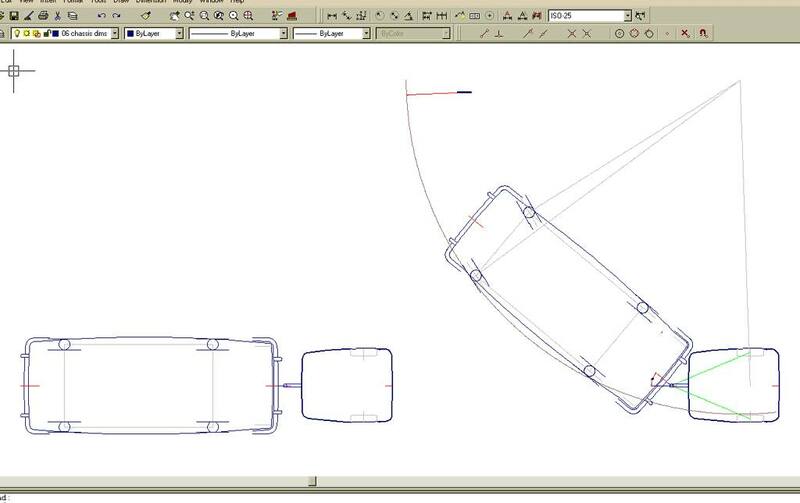The width and height of the screenshot is (800, 503).
Task: Click the Zoom Extents icon
Action: (248, 16)
